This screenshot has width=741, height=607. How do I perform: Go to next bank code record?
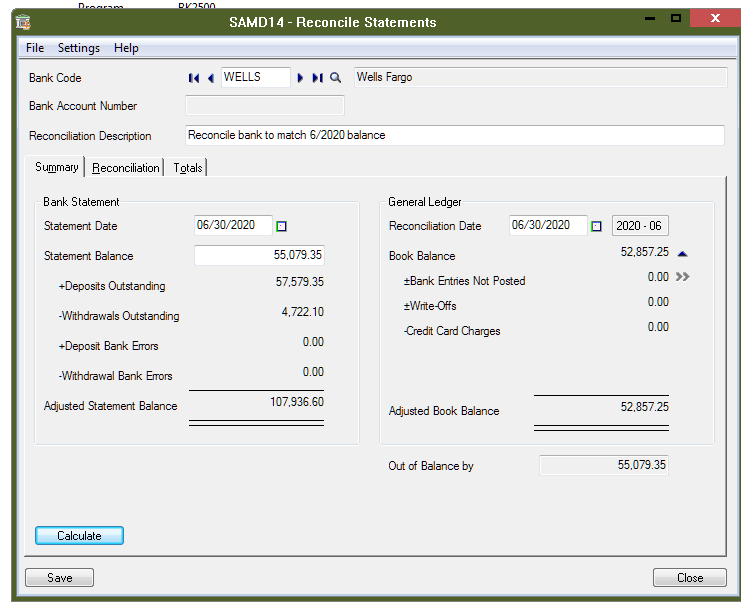[300, 78]
